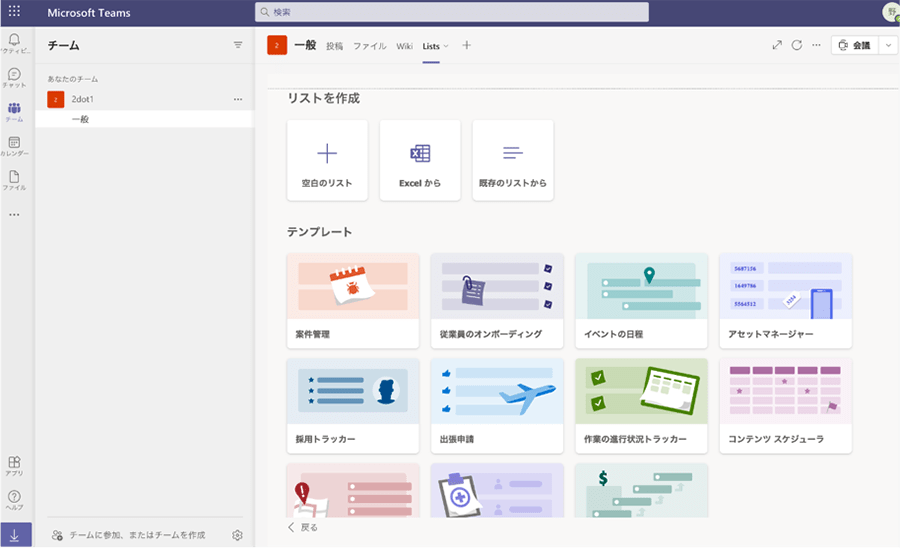Open more options for 2dot1 team
The image size is (900, 548).
(238, 99)
